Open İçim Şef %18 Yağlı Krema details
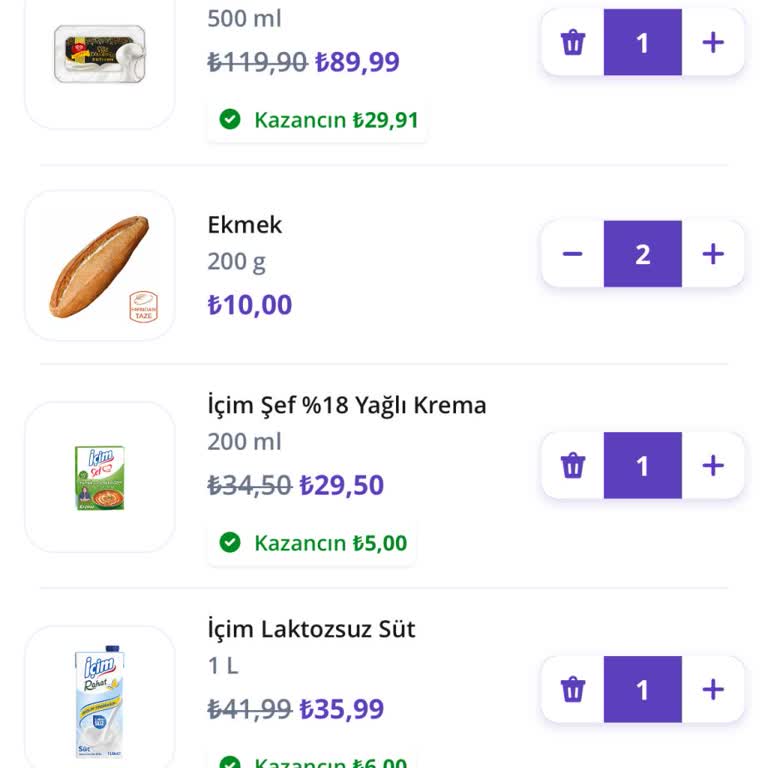 click(347, 406)
